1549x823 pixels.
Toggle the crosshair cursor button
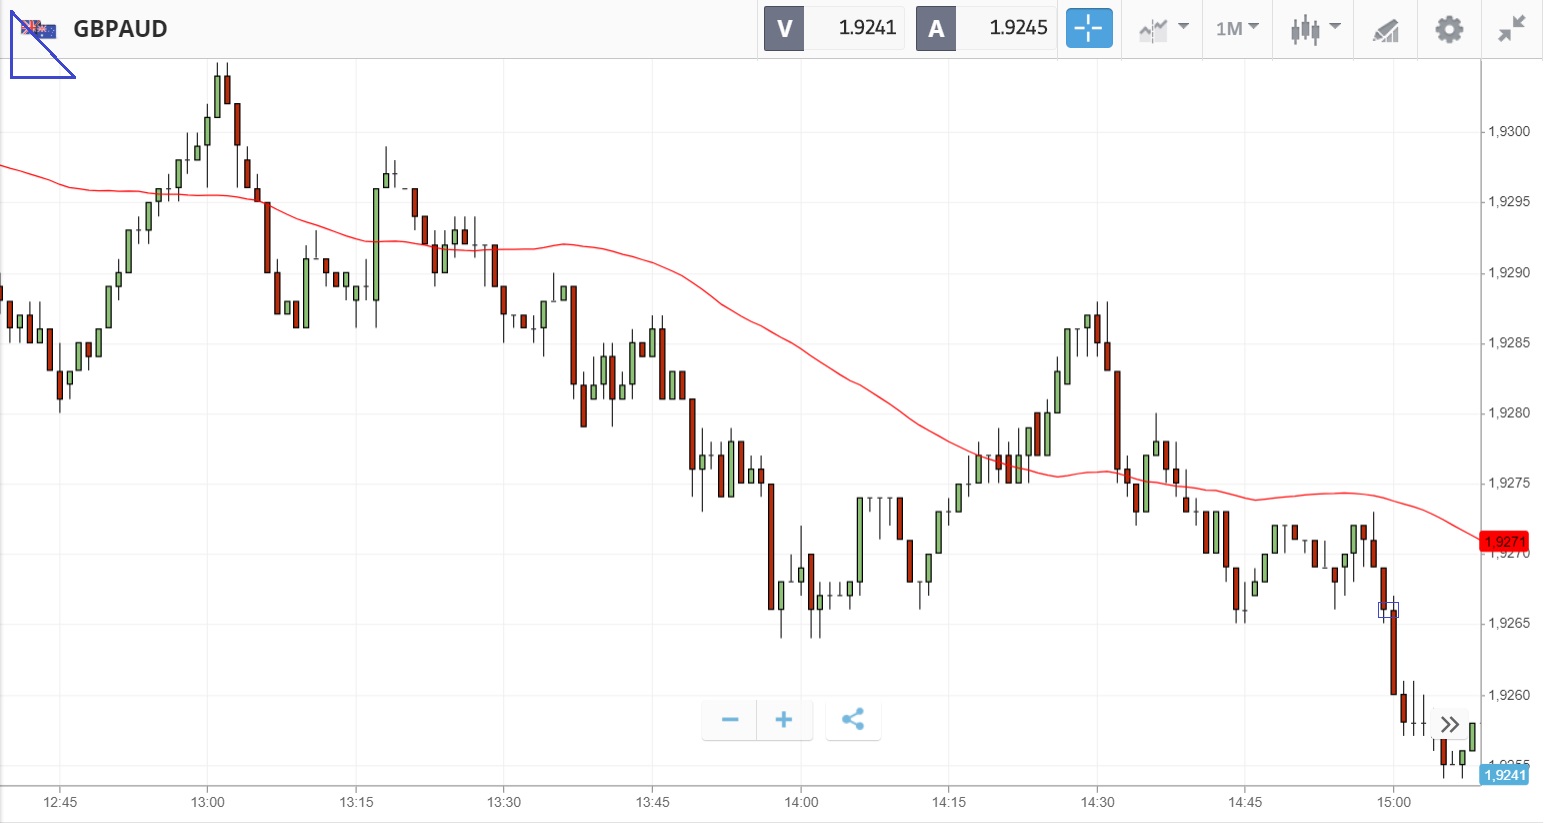[1088, 29]
